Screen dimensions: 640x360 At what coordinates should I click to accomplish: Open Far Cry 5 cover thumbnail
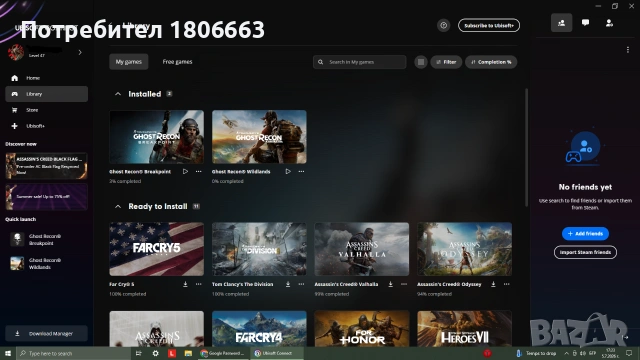tap(157, 249)
